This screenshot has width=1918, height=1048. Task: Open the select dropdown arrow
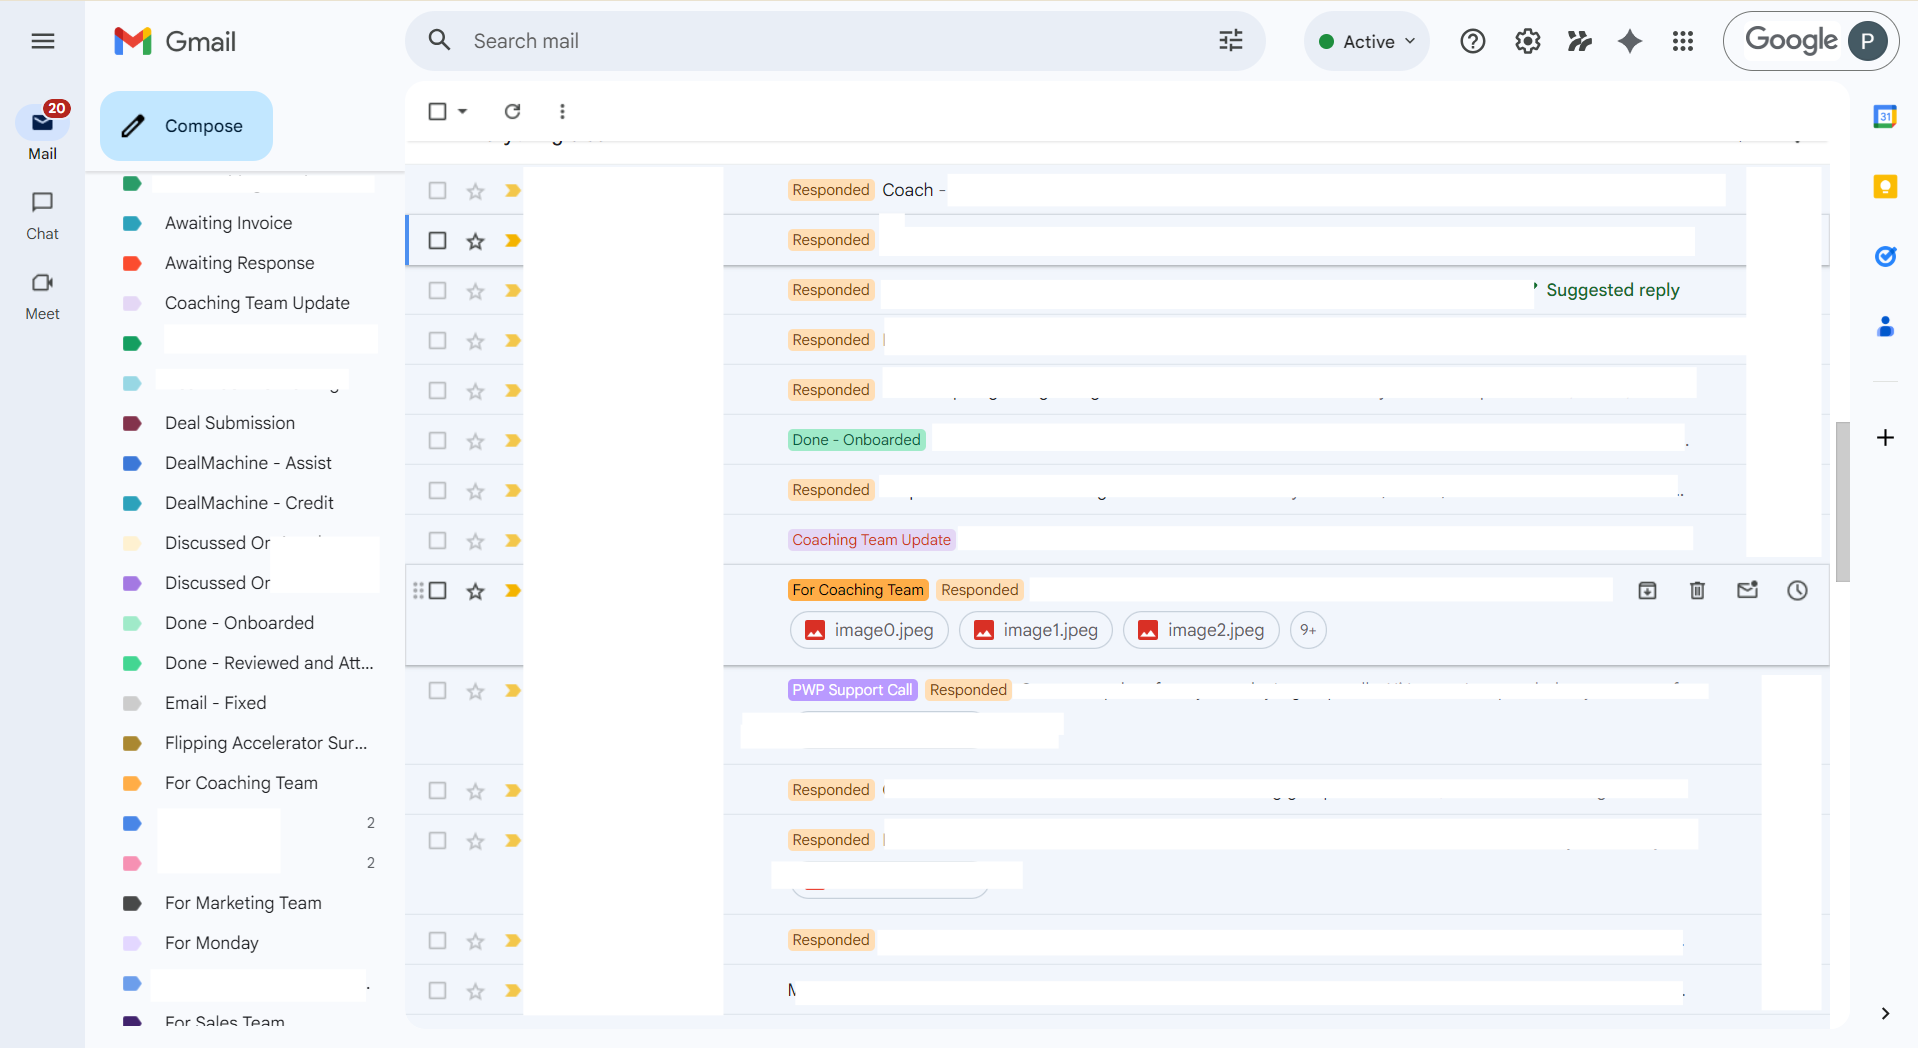tap(463, 111)
